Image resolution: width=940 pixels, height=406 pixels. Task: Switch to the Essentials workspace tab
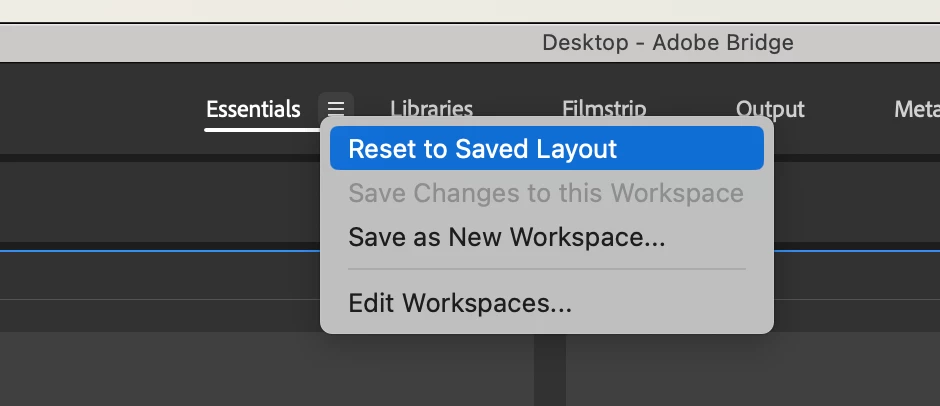point(253,109)
